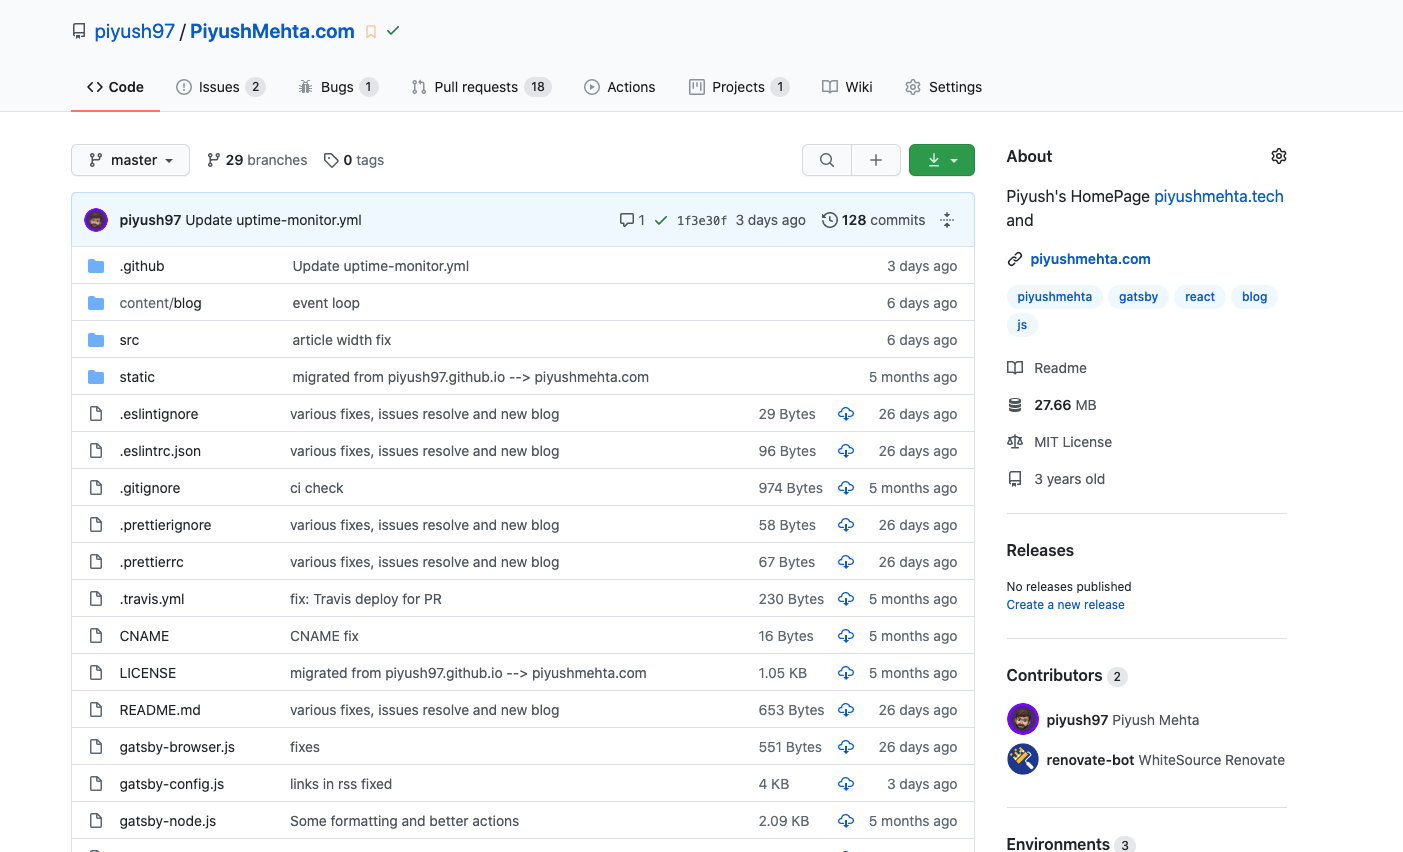The height and width of the screenshot is (852, 1403).
Task: Click the expand commit details icon
Action: click(947, 220)
